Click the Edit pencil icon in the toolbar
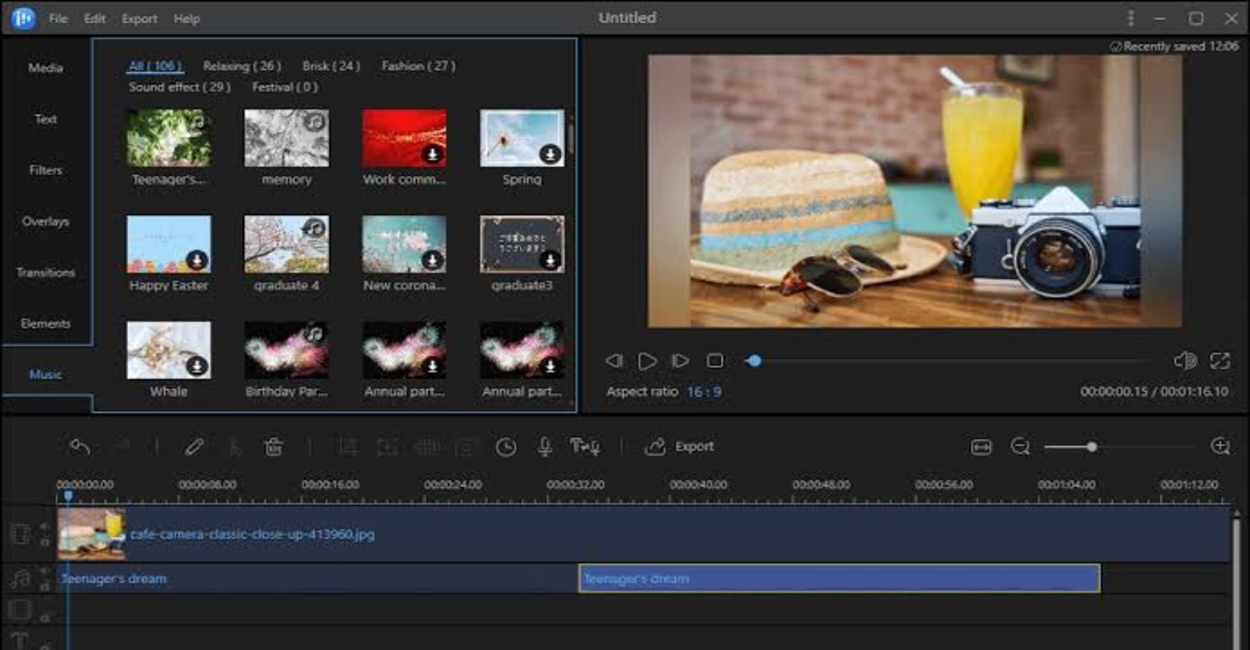 [194, 447]
